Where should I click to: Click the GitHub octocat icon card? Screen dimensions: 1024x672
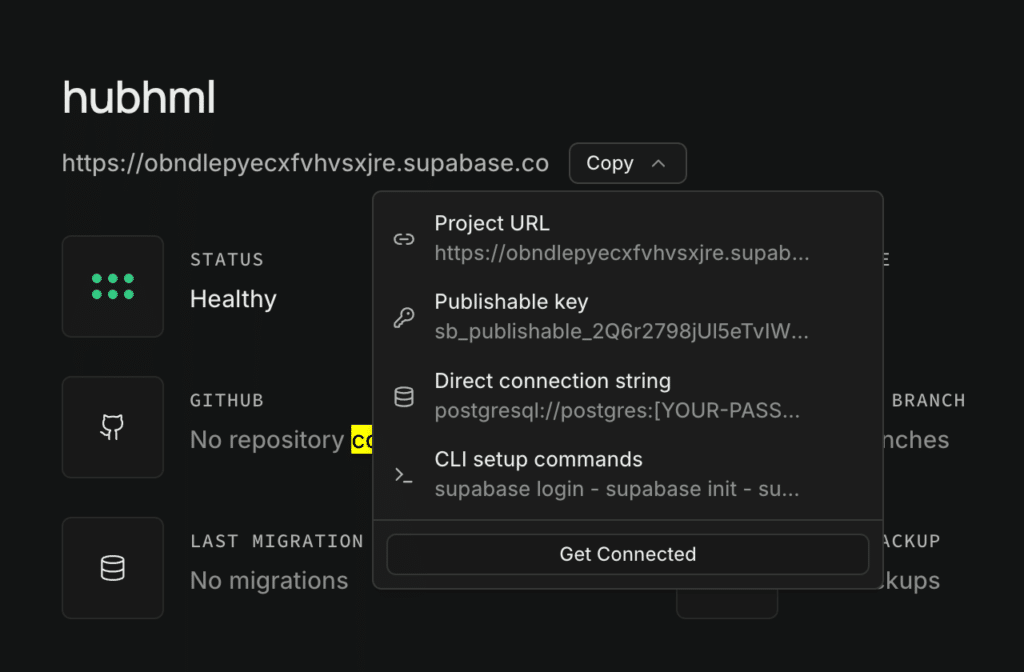(x=112, y=427)
